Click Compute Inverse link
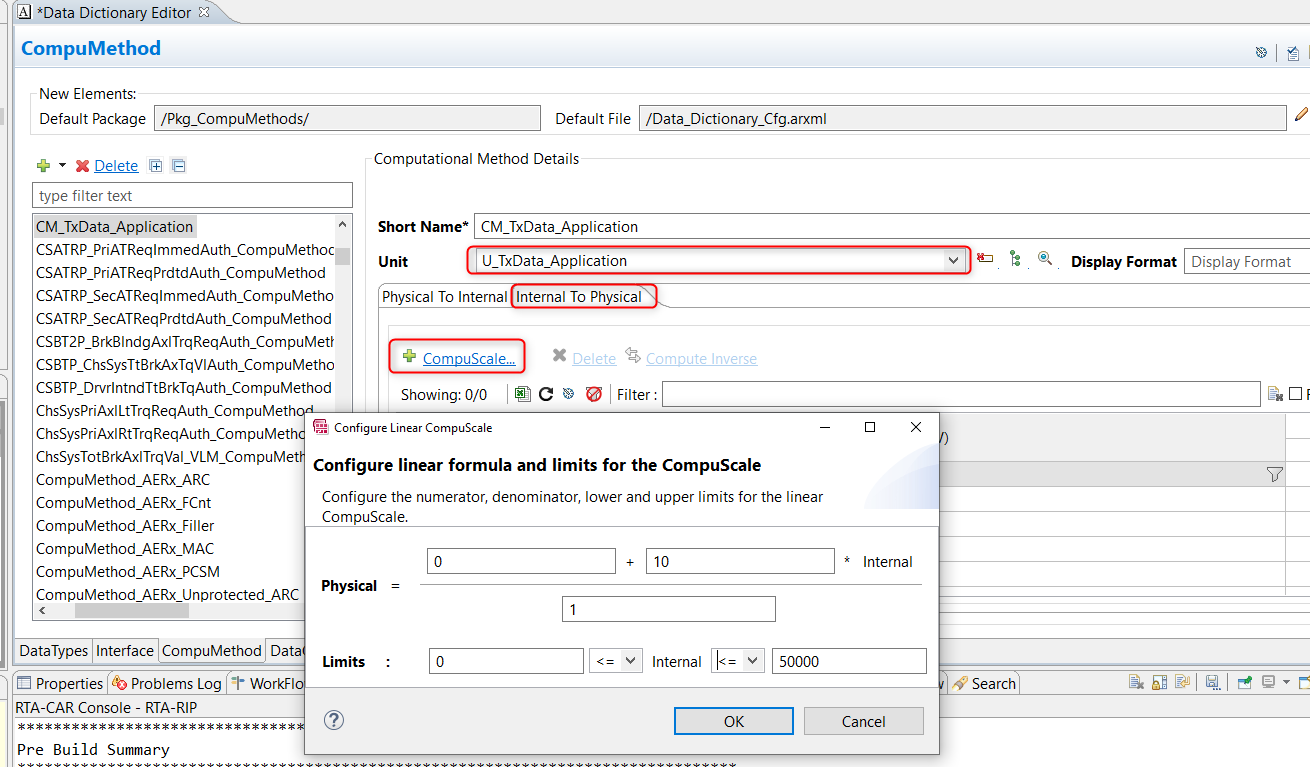1310x767 pixels. (701, 358)
